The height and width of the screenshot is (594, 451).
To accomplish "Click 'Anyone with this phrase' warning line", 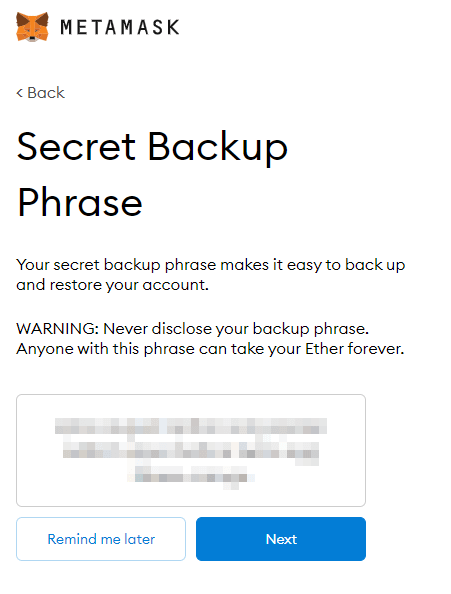I will click(210, 349).
